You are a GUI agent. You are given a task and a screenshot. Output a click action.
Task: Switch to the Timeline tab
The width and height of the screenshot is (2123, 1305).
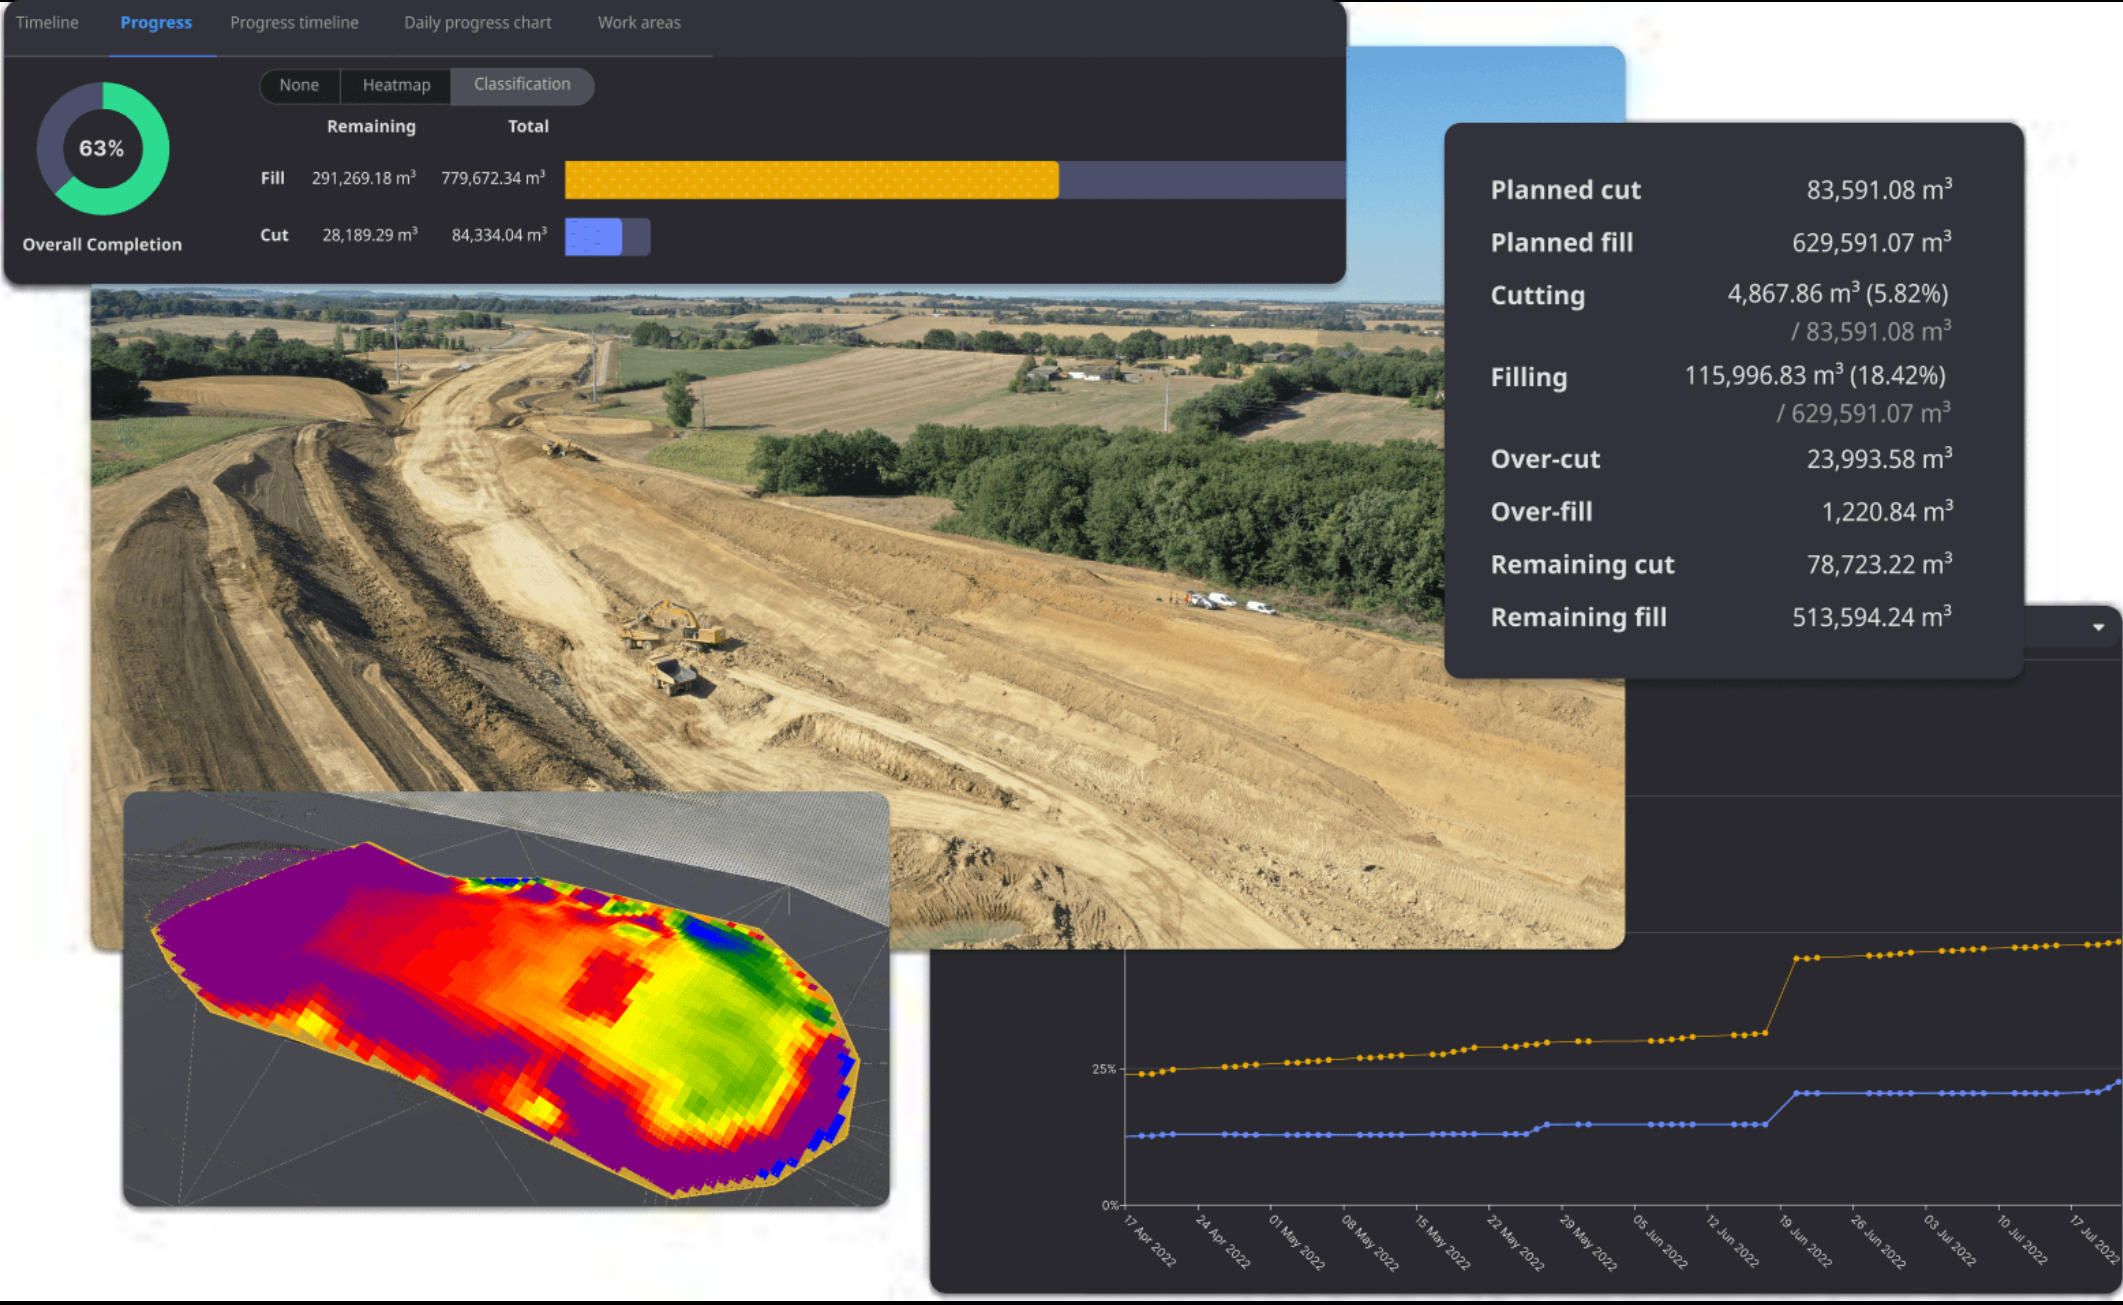pyautogui.click(x=47, y=22)
